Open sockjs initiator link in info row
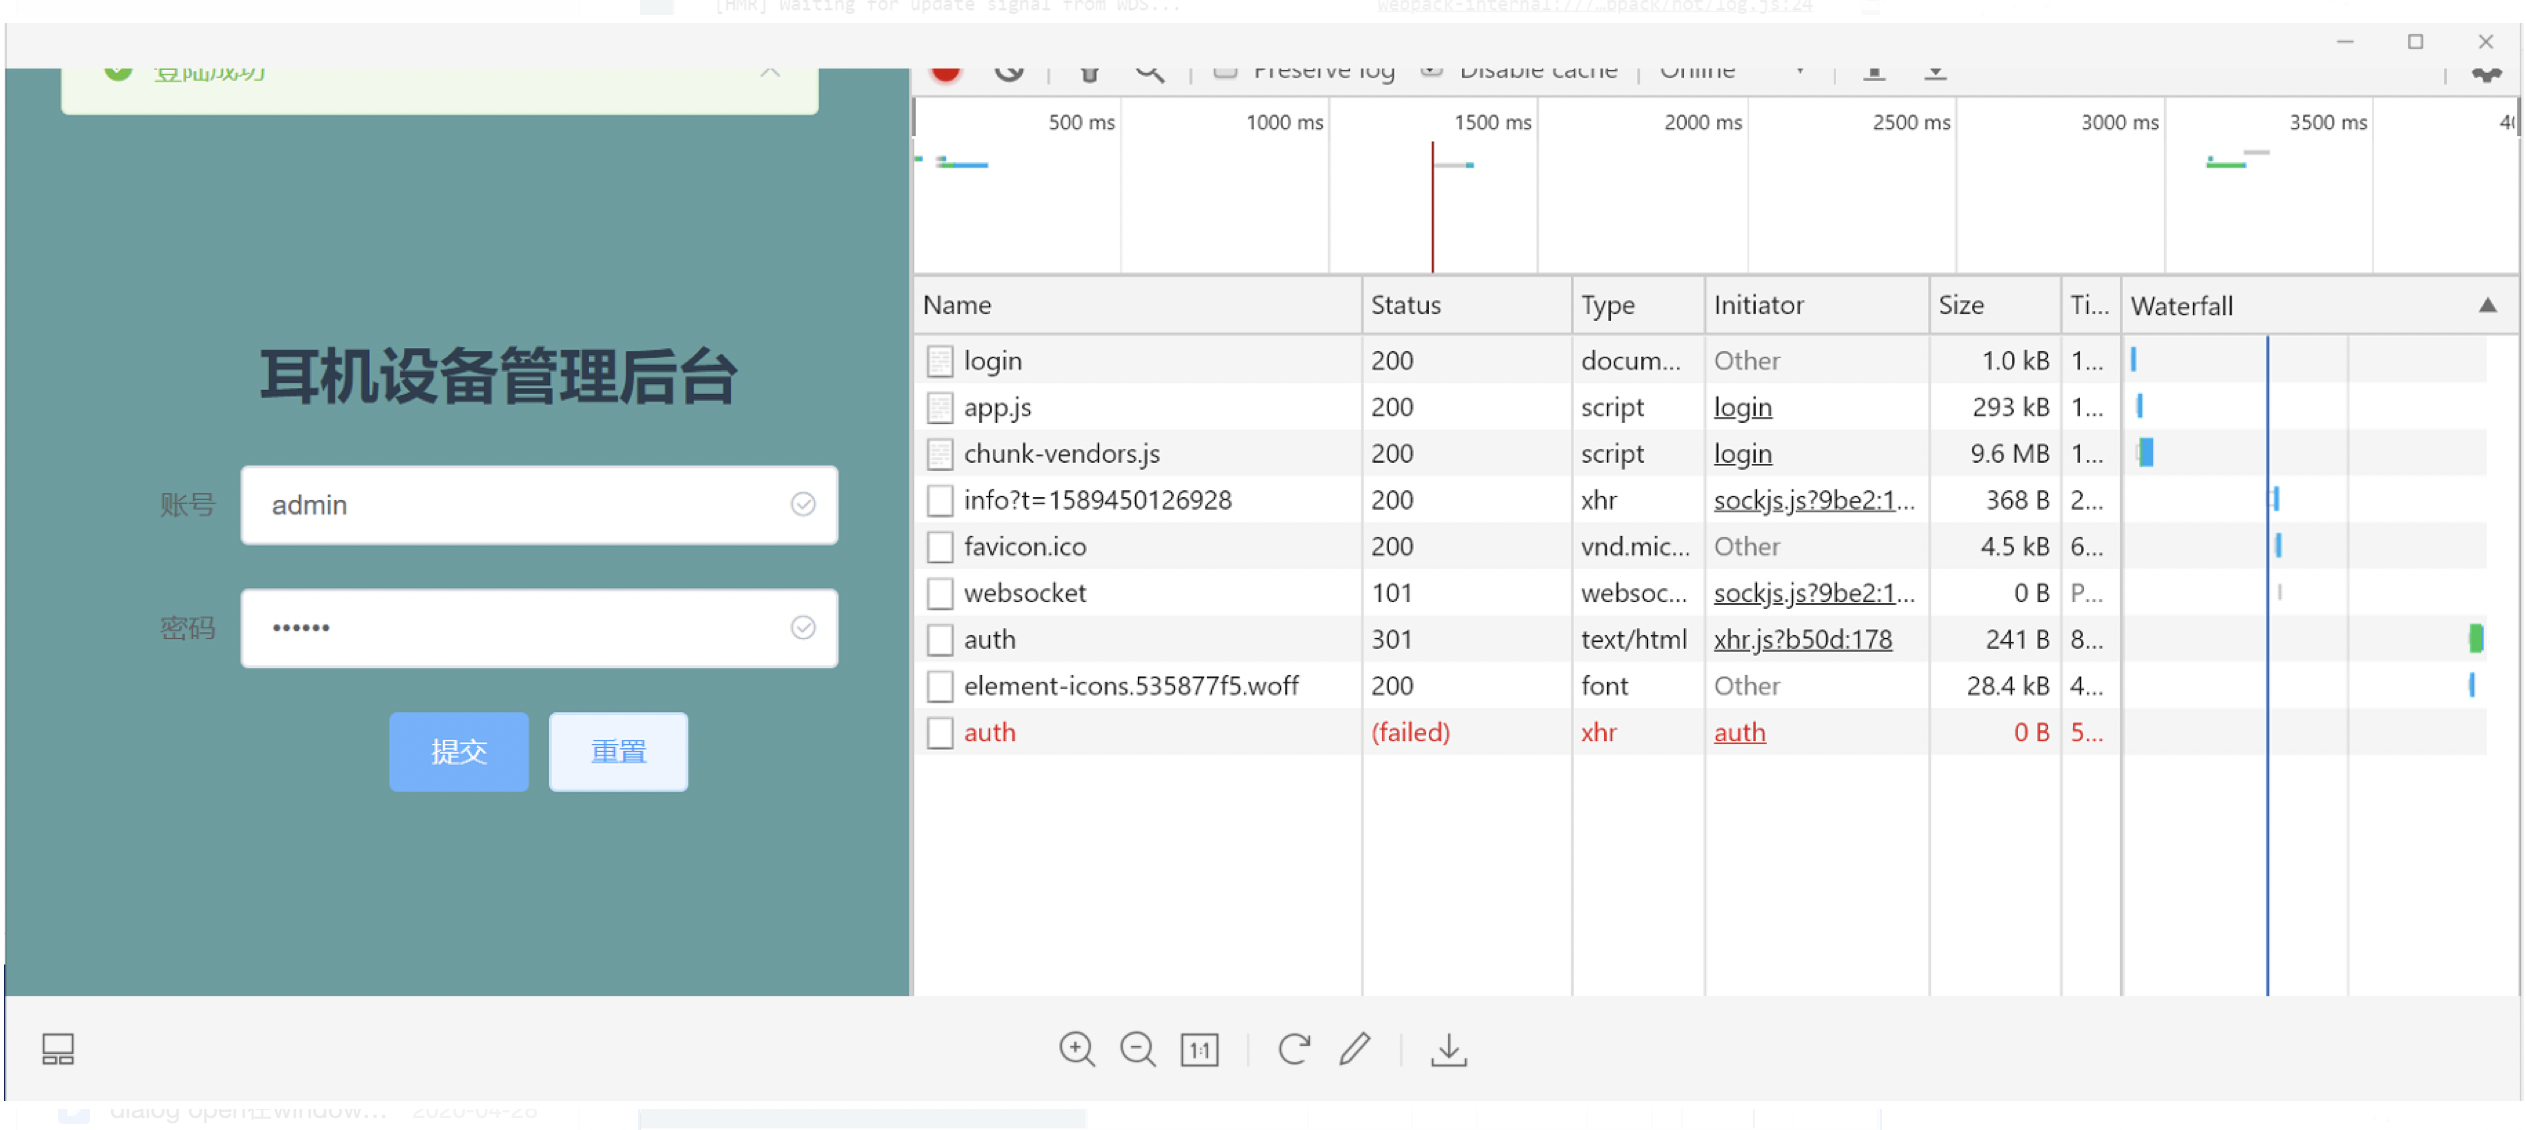Screen dimensions: 2526x1130 pos(1814,500)
